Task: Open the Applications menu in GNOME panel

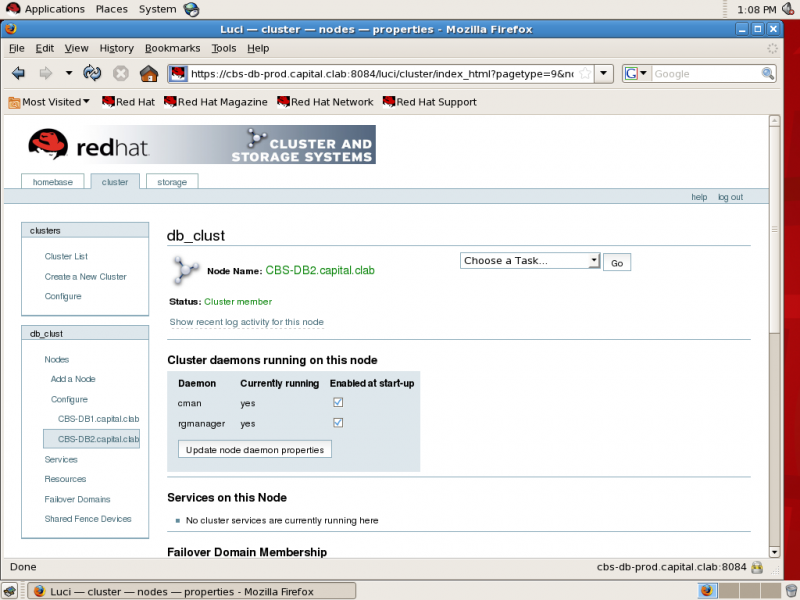Action: 45,9
